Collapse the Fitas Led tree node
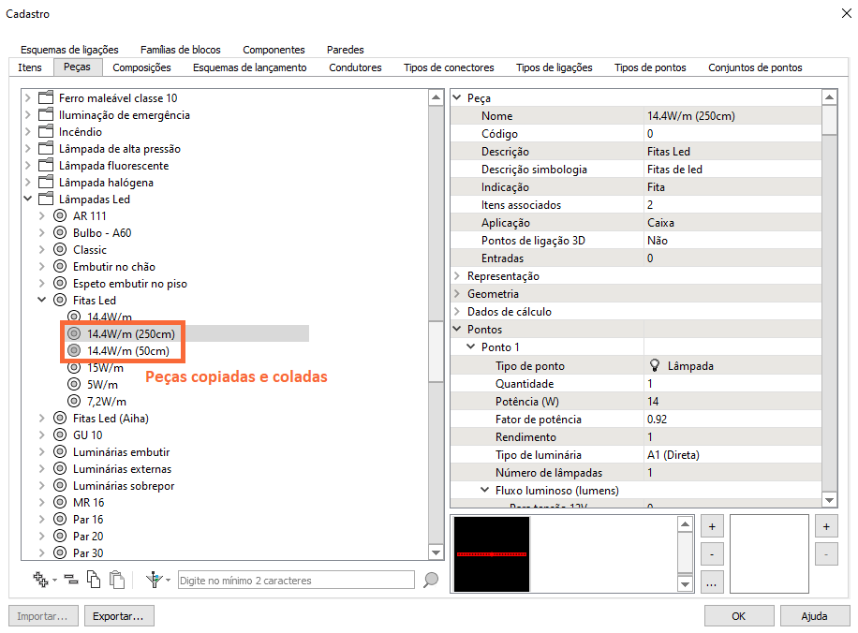Screen dimensions: 858x633 click(42, 300)
